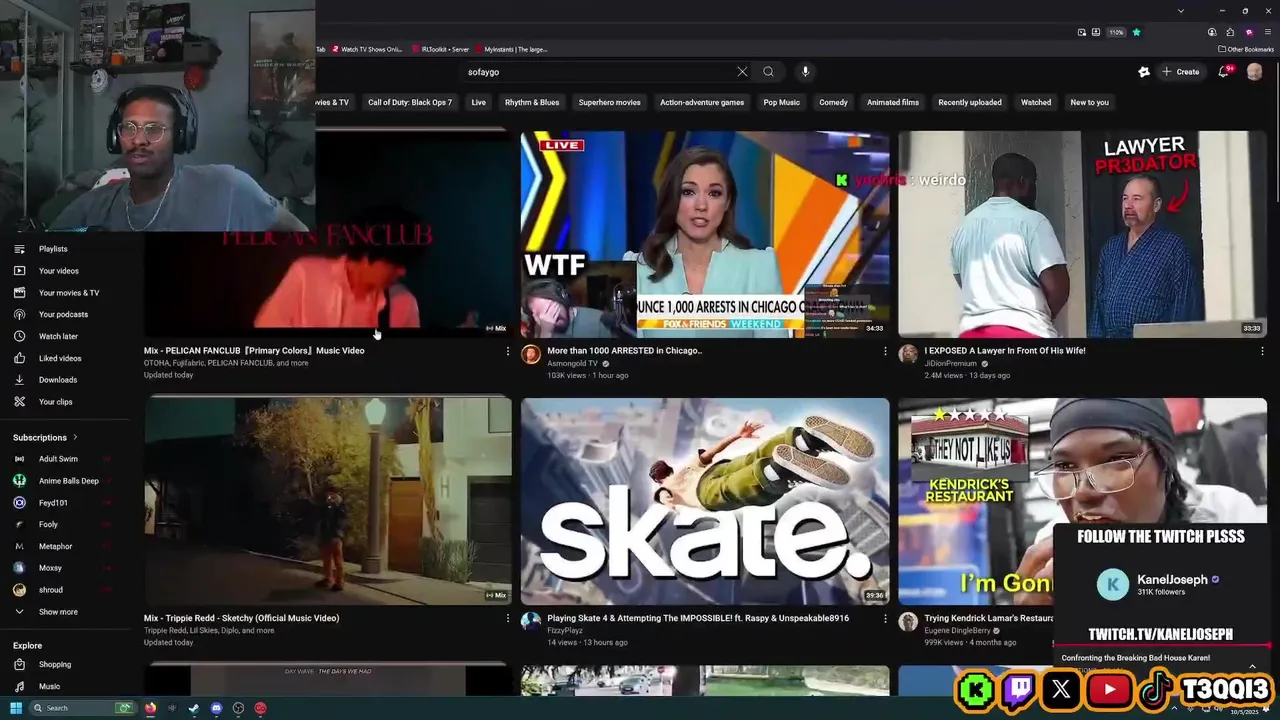1280x720 pixels.
Task: Open OBS Studio from the taskbar
Action: coord(238,708)
